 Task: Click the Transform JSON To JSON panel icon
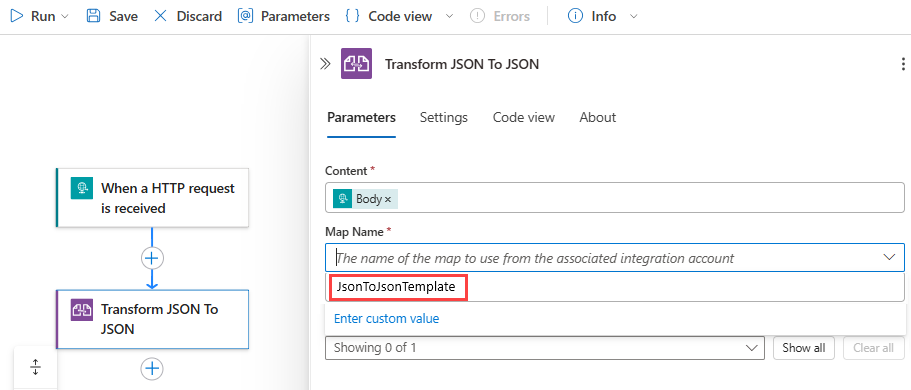click(x=356, y=64)
